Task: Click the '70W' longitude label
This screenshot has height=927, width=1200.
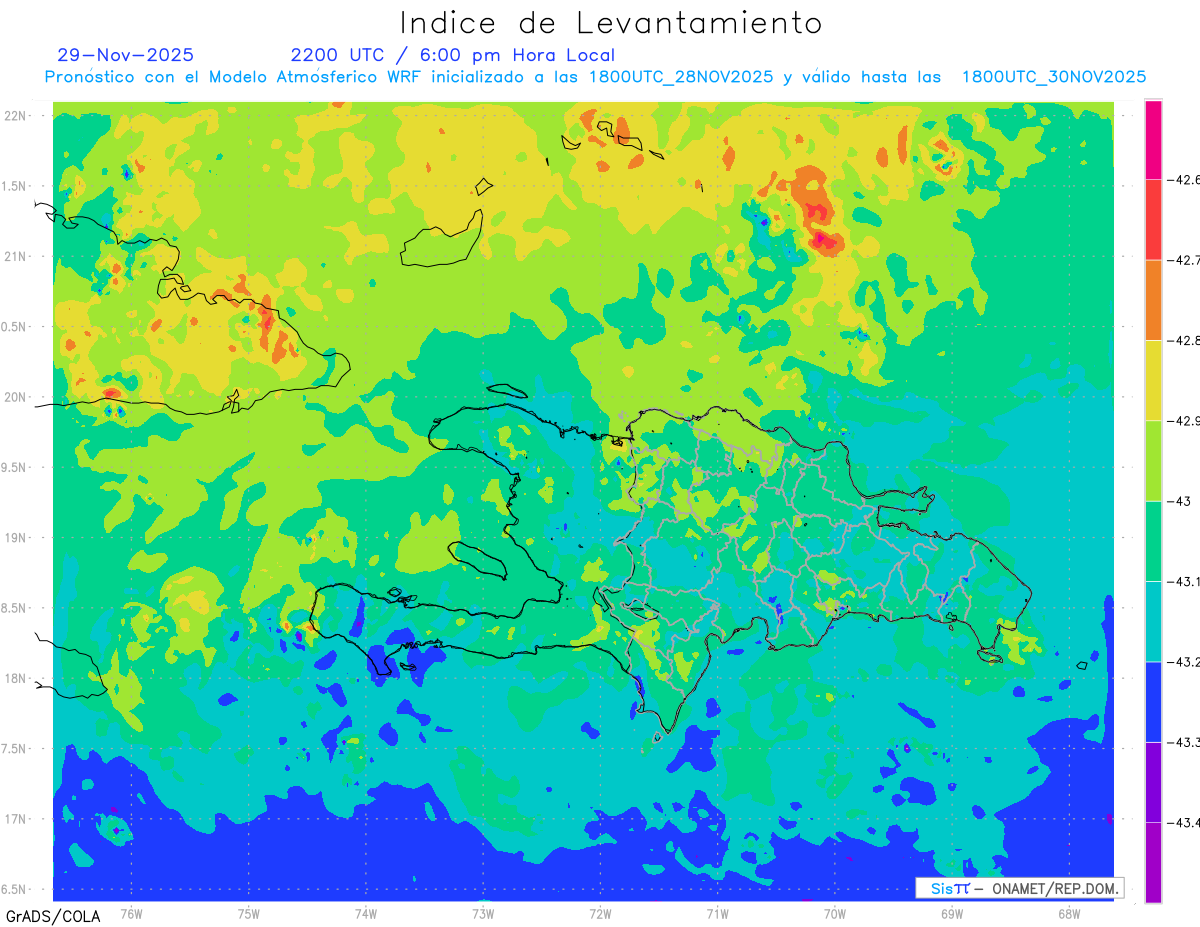Action: (x=834, y=913)
